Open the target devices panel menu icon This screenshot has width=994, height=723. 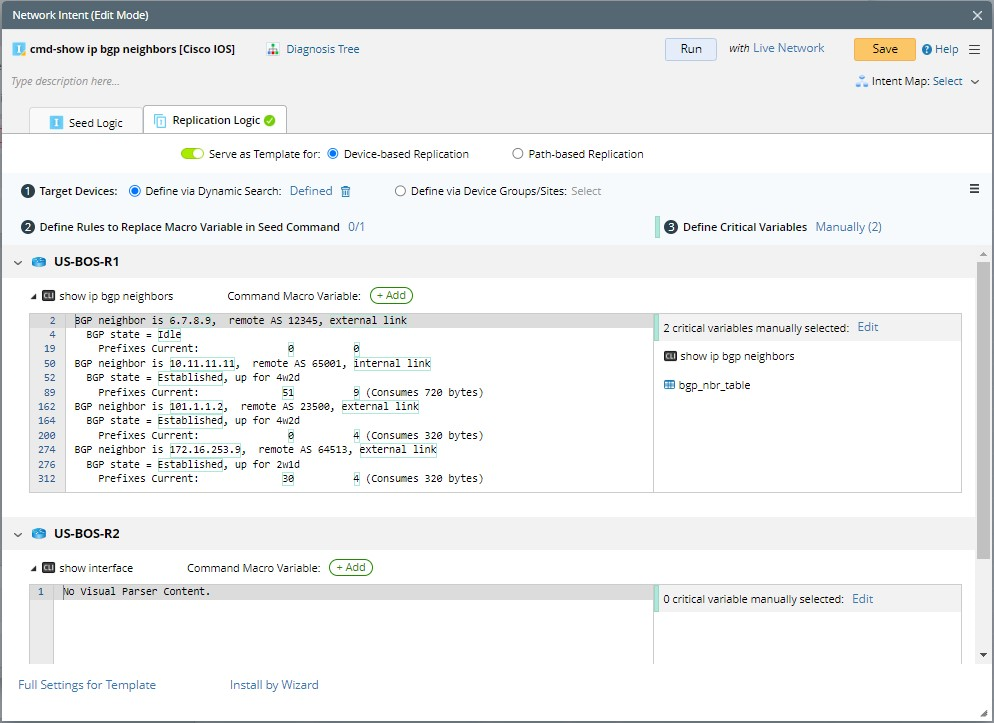[x=974, y=189]
